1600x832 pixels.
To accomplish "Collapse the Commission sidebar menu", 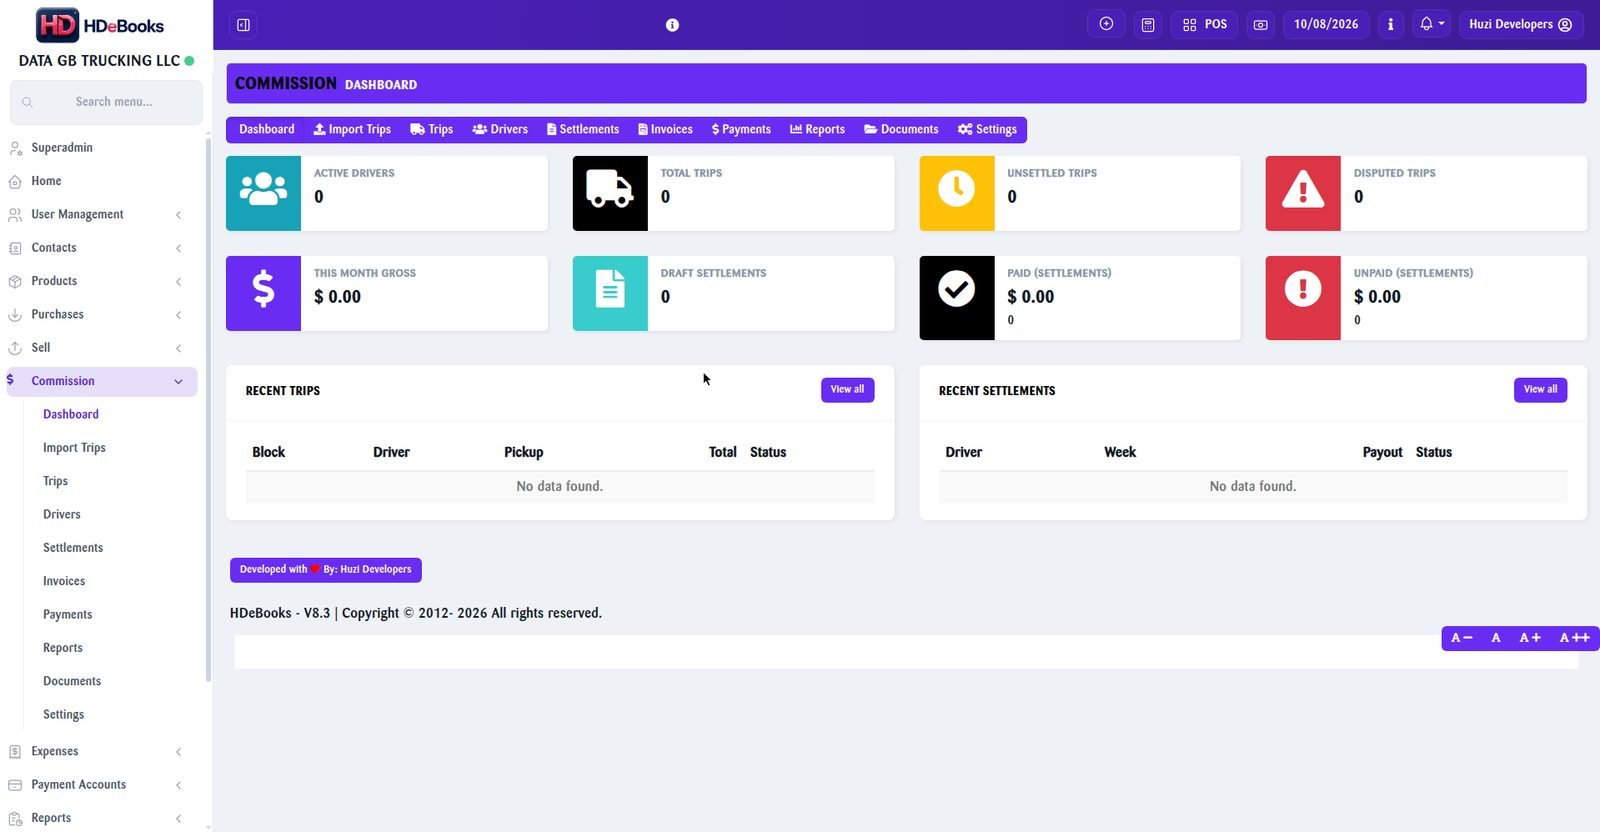I will (x=100, y=381).
